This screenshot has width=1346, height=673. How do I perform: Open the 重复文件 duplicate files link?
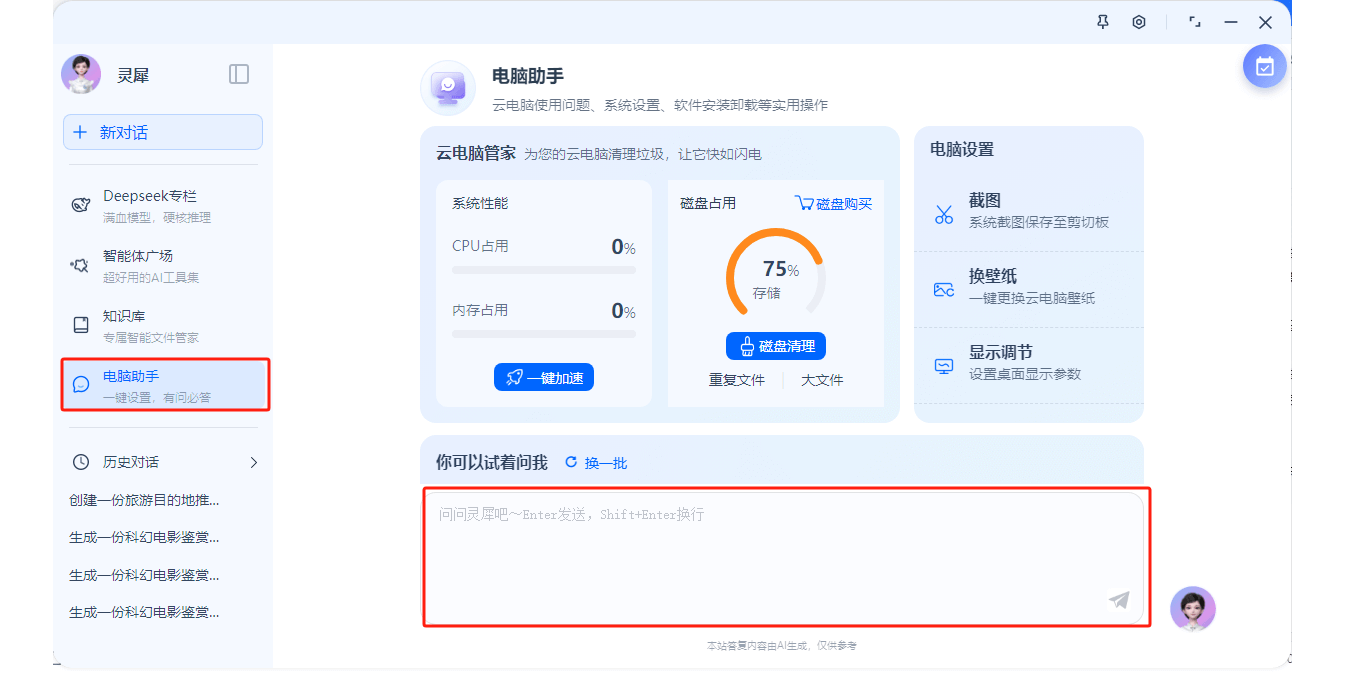click(736, 380)
